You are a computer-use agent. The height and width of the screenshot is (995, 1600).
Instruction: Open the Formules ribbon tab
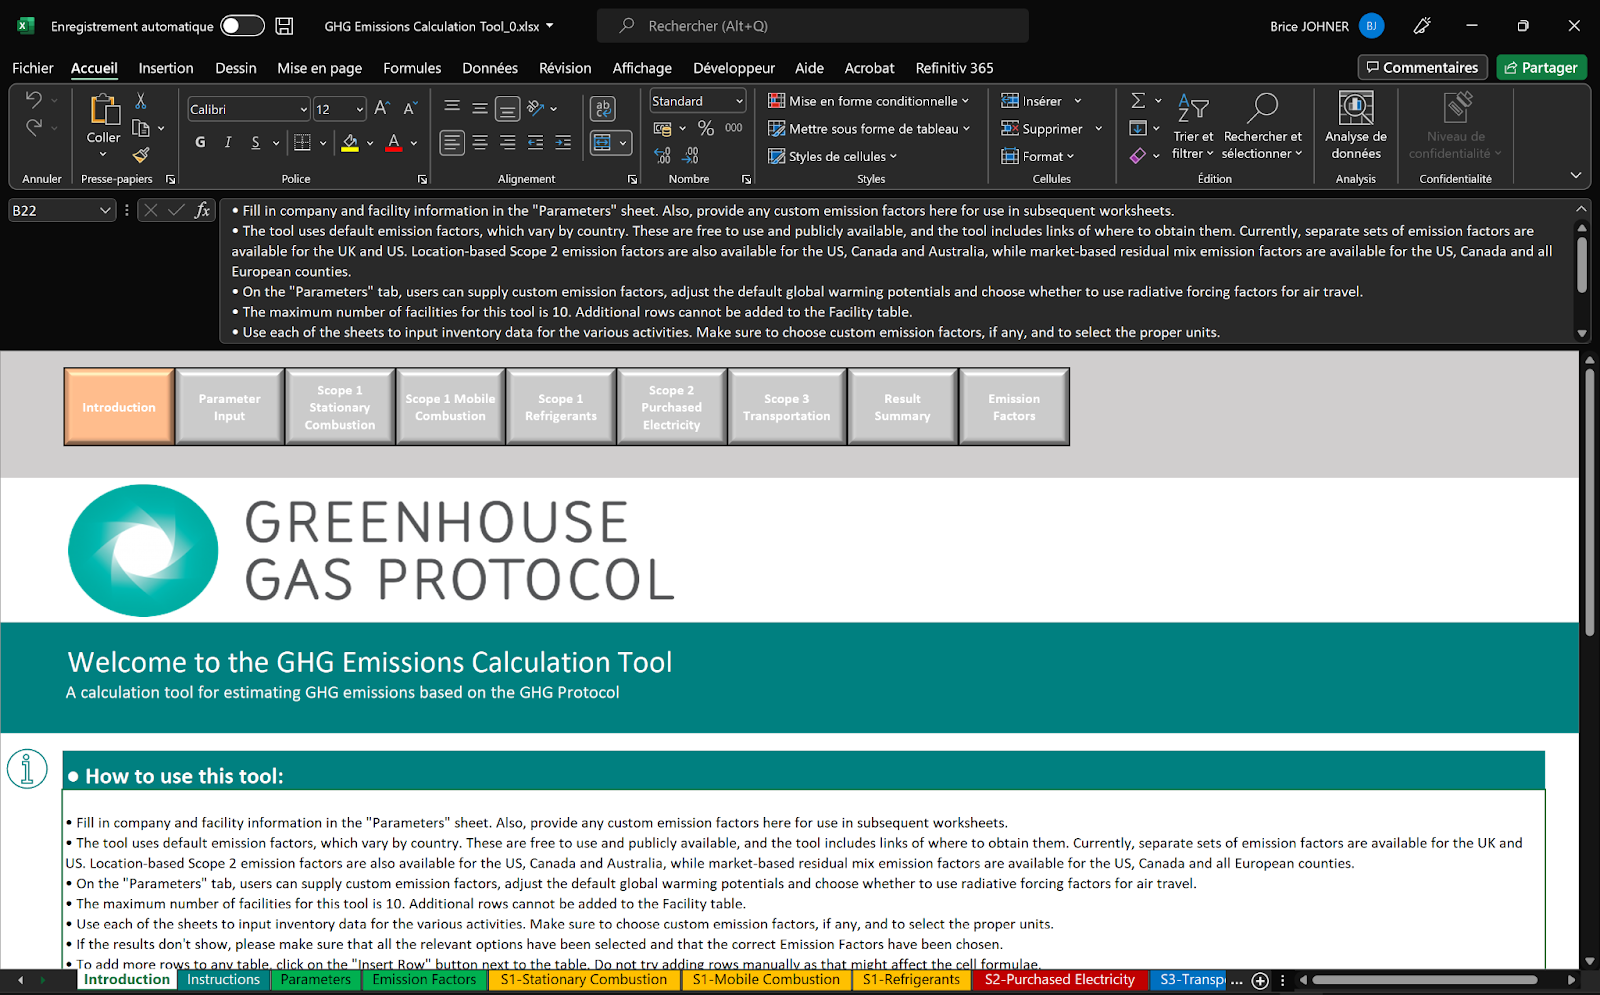[412, 68]
